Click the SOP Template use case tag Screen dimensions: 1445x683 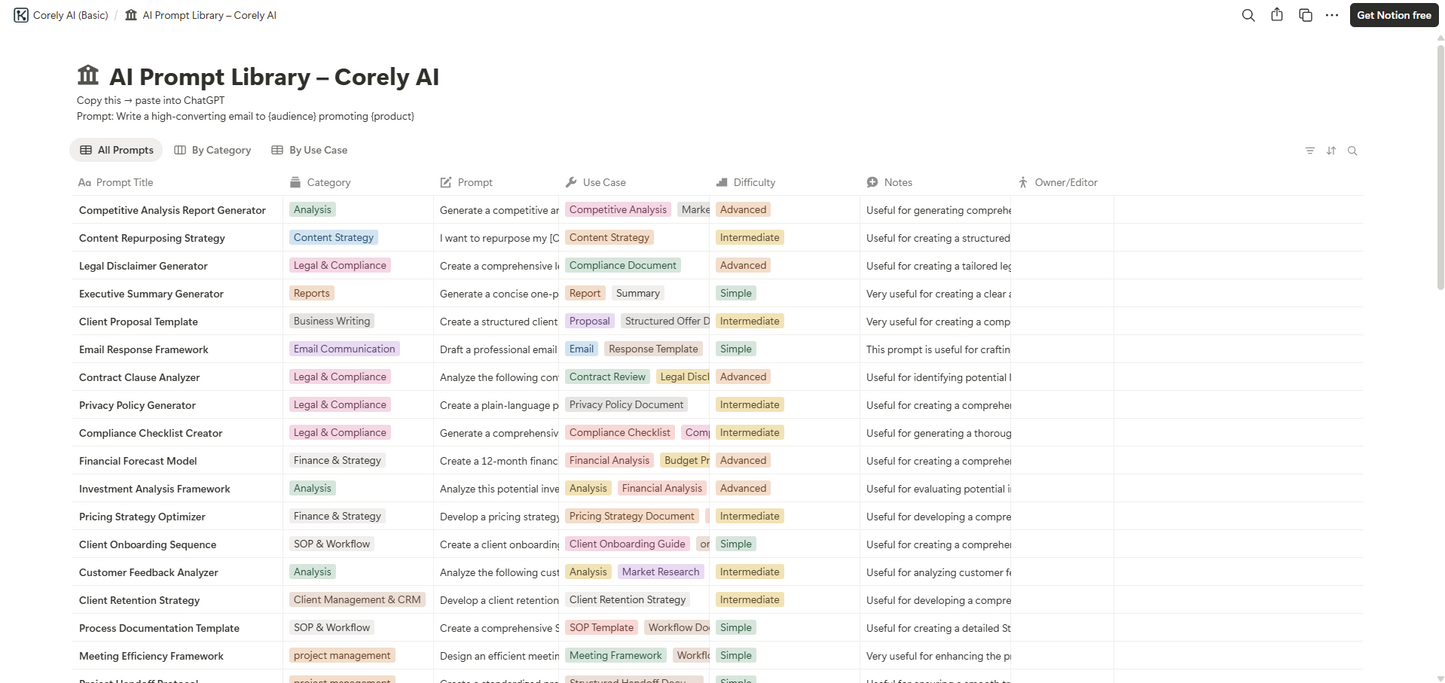pos(601,628)
